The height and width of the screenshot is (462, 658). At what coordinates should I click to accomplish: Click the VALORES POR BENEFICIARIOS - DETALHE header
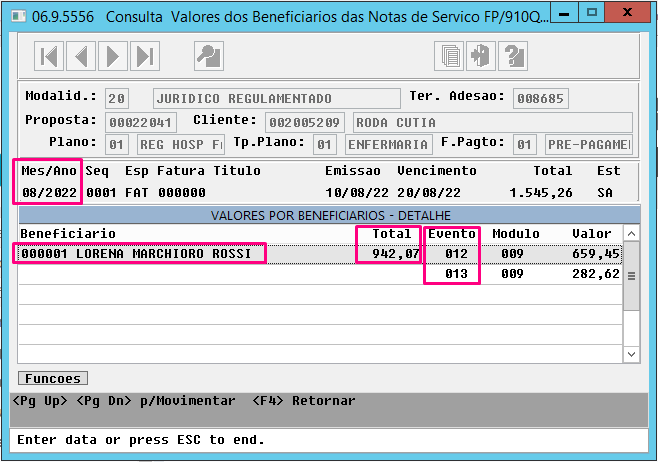point(331,215)
